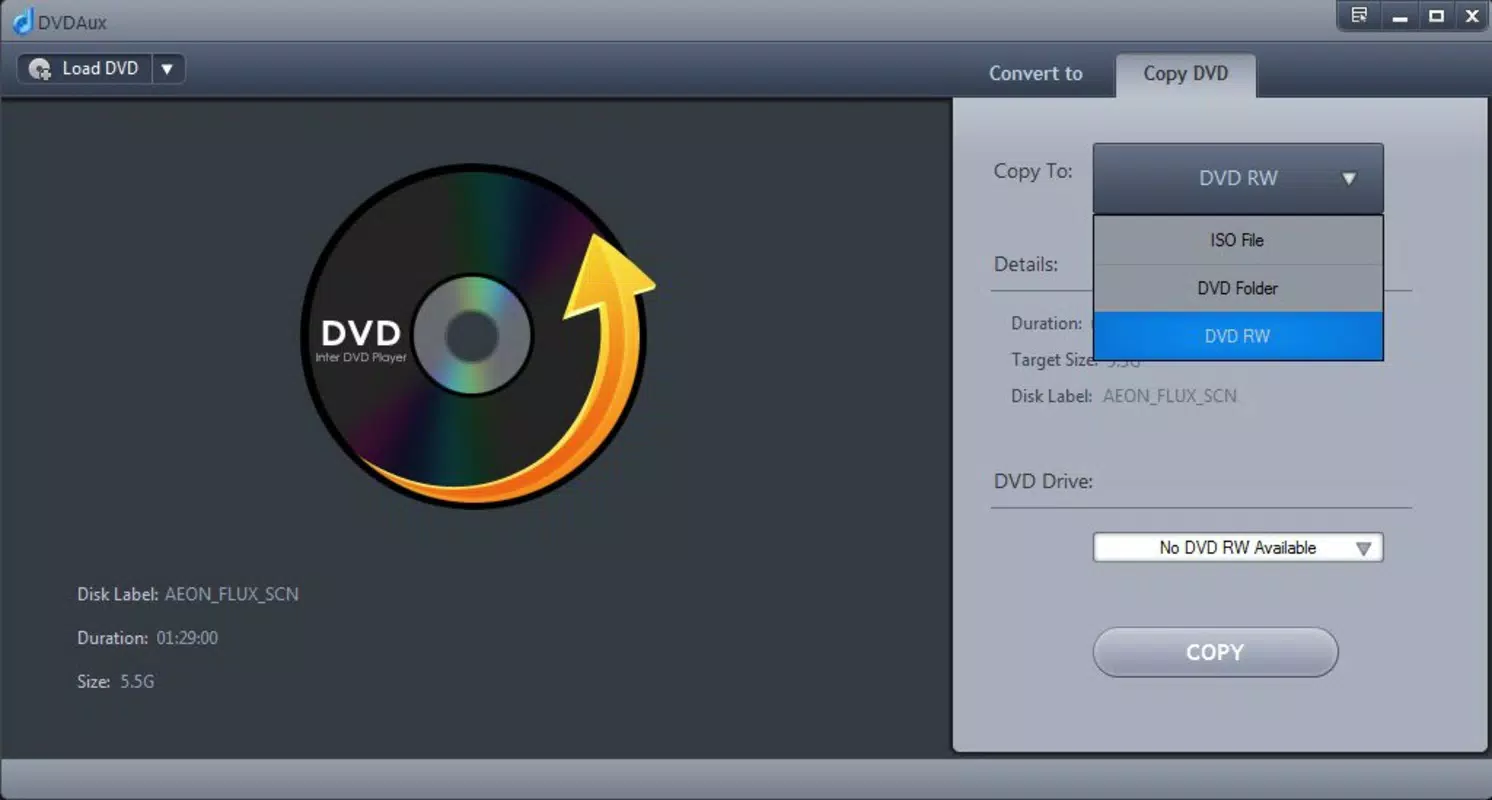Click the DVDAux app logo icon

pyautogui.click(x=22, y=20)
